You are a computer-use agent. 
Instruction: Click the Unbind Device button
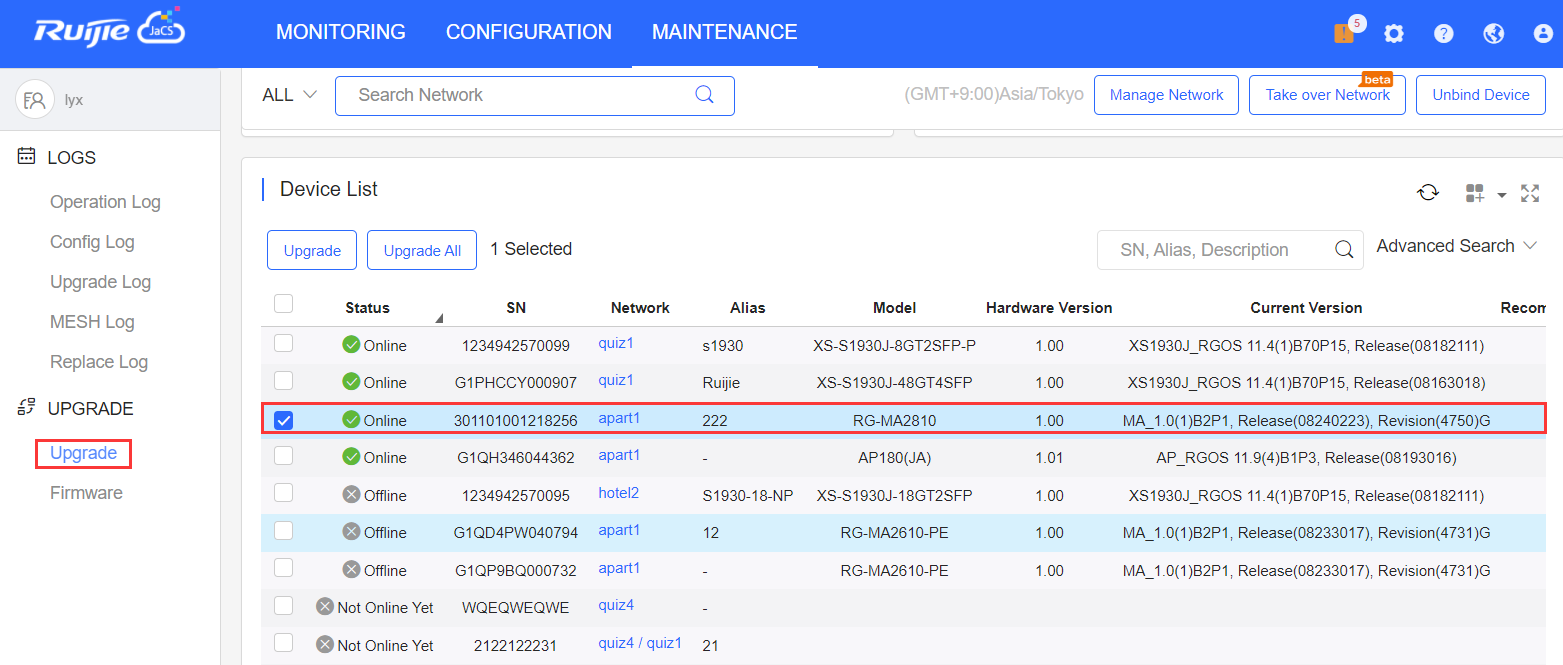pyautogui.click(x=1480, y=95)
